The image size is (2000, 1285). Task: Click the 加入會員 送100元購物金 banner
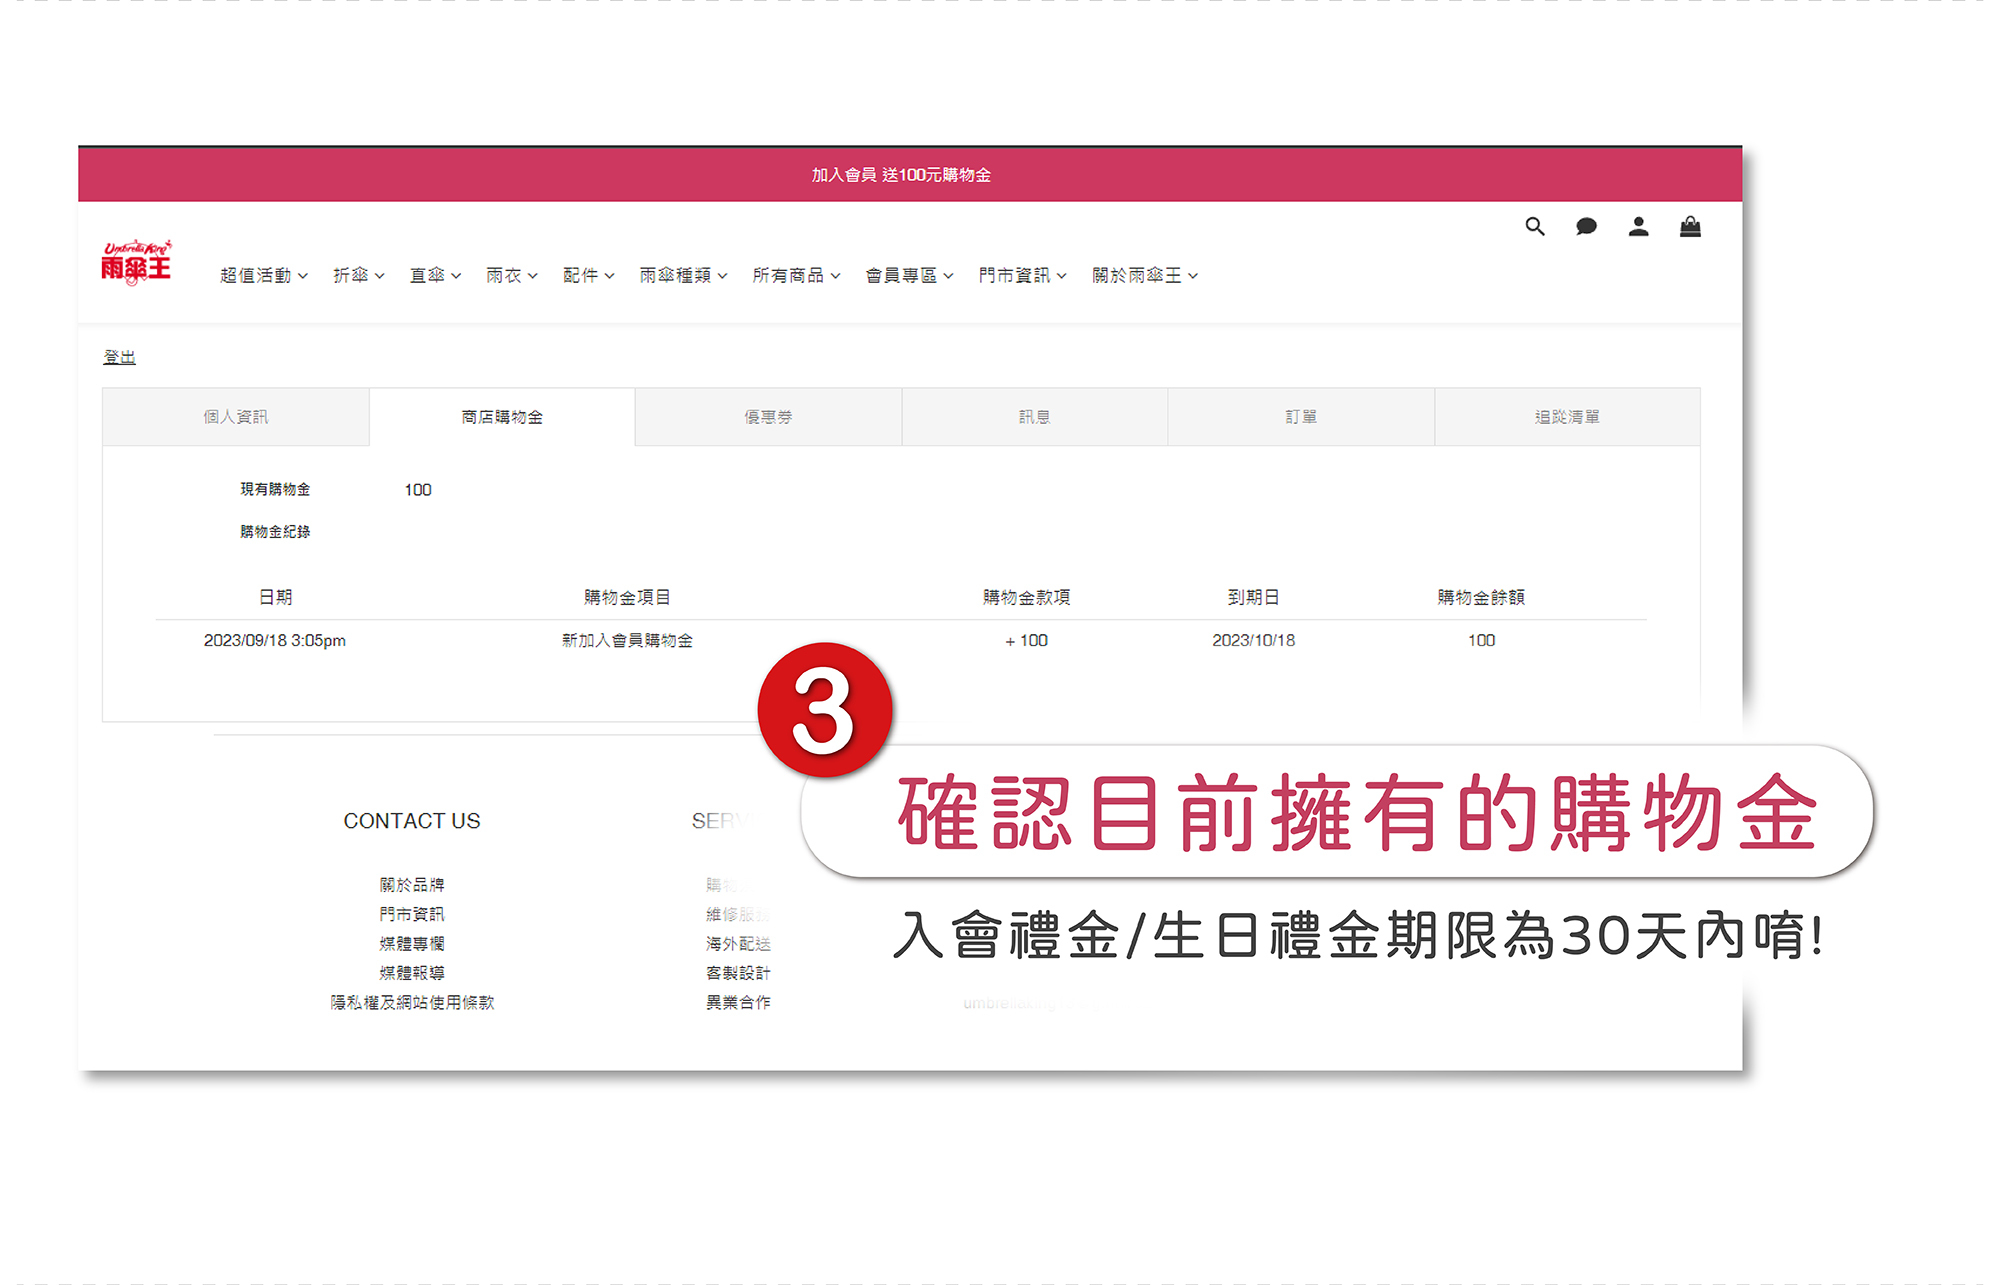click(900, 175)
